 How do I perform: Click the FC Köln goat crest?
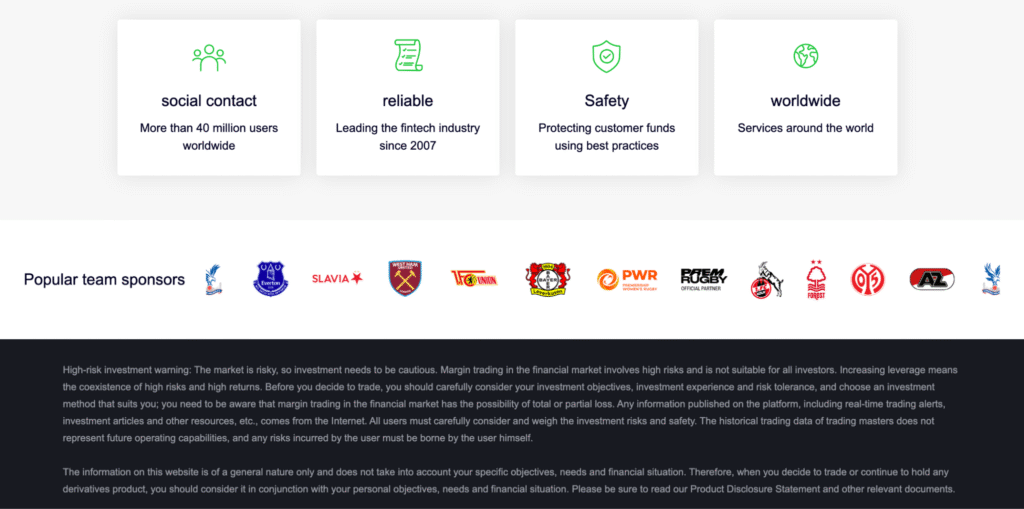(x=766, y=280)
